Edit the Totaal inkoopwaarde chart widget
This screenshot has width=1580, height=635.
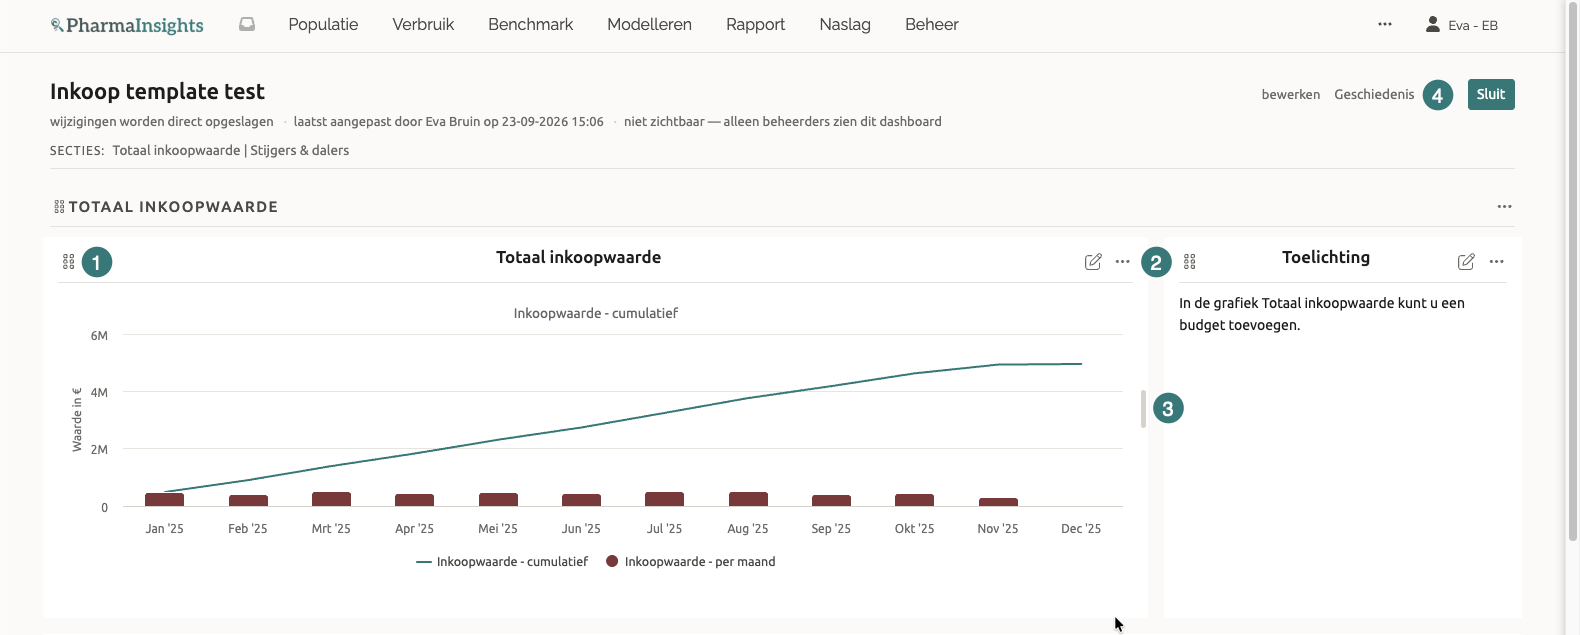point(1093,261)
